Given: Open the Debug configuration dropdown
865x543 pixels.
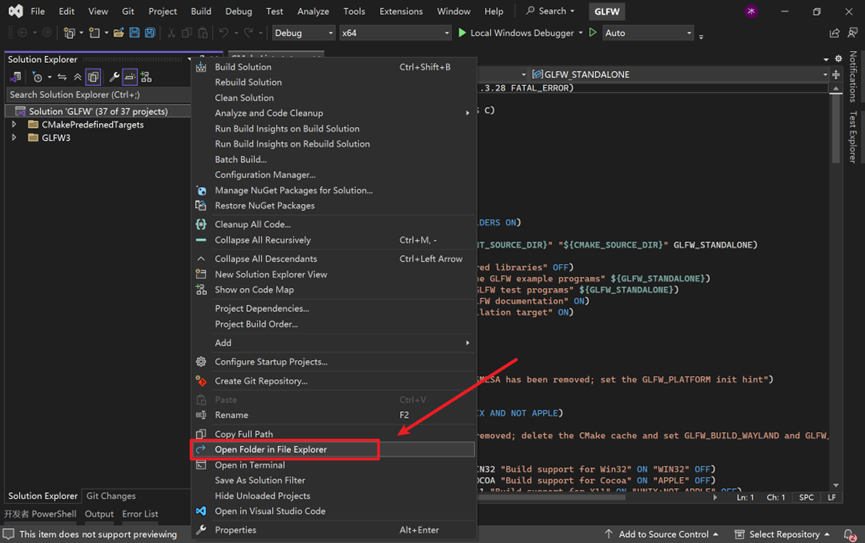Looking at the screenshot, I should coord(303,33).
